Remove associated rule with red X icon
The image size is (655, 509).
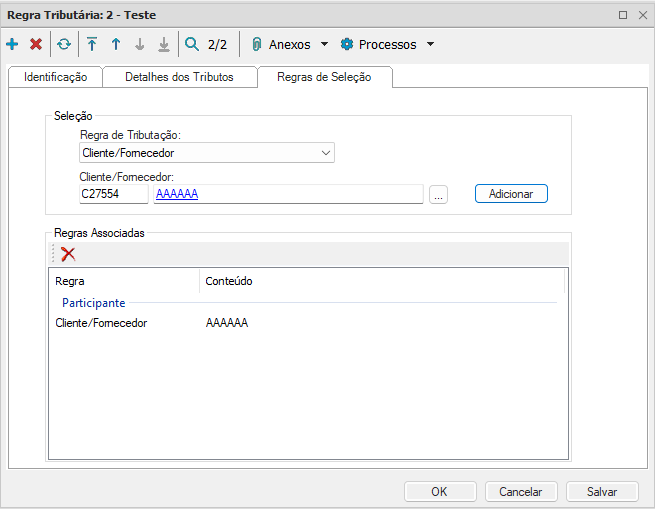[x=68, y=254]
